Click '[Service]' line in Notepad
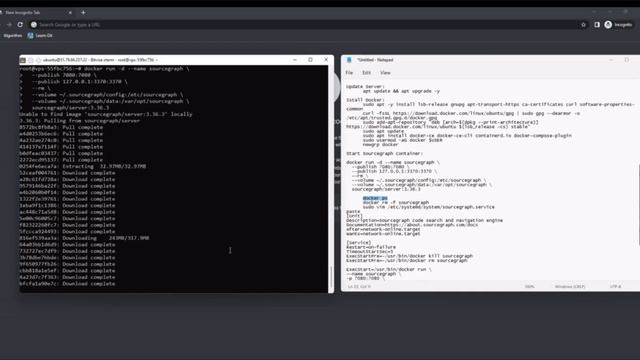 point(358,242)
